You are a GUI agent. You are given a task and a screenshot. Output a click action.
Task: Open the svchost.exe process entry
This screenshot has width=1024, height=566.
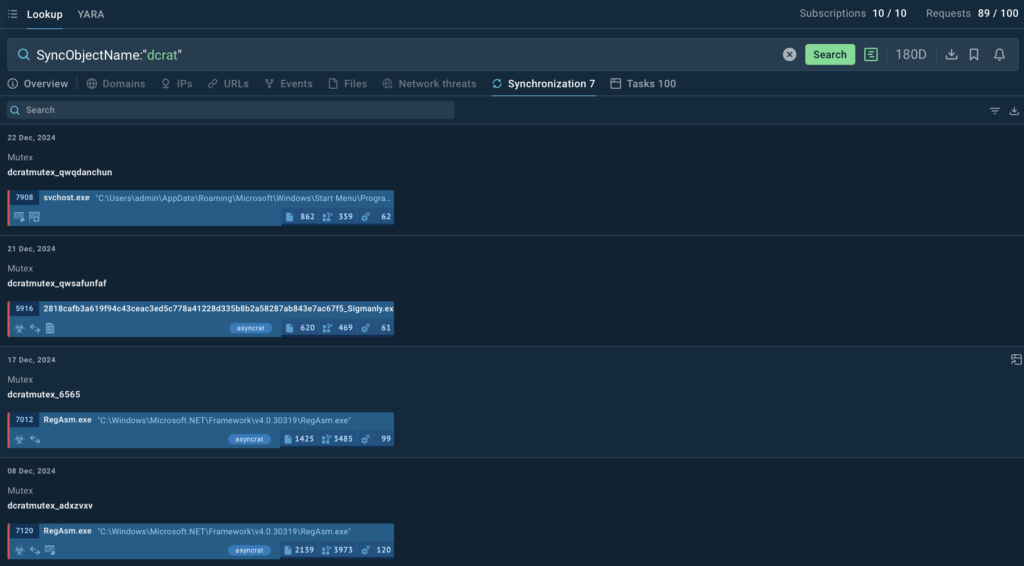[66, 198]
